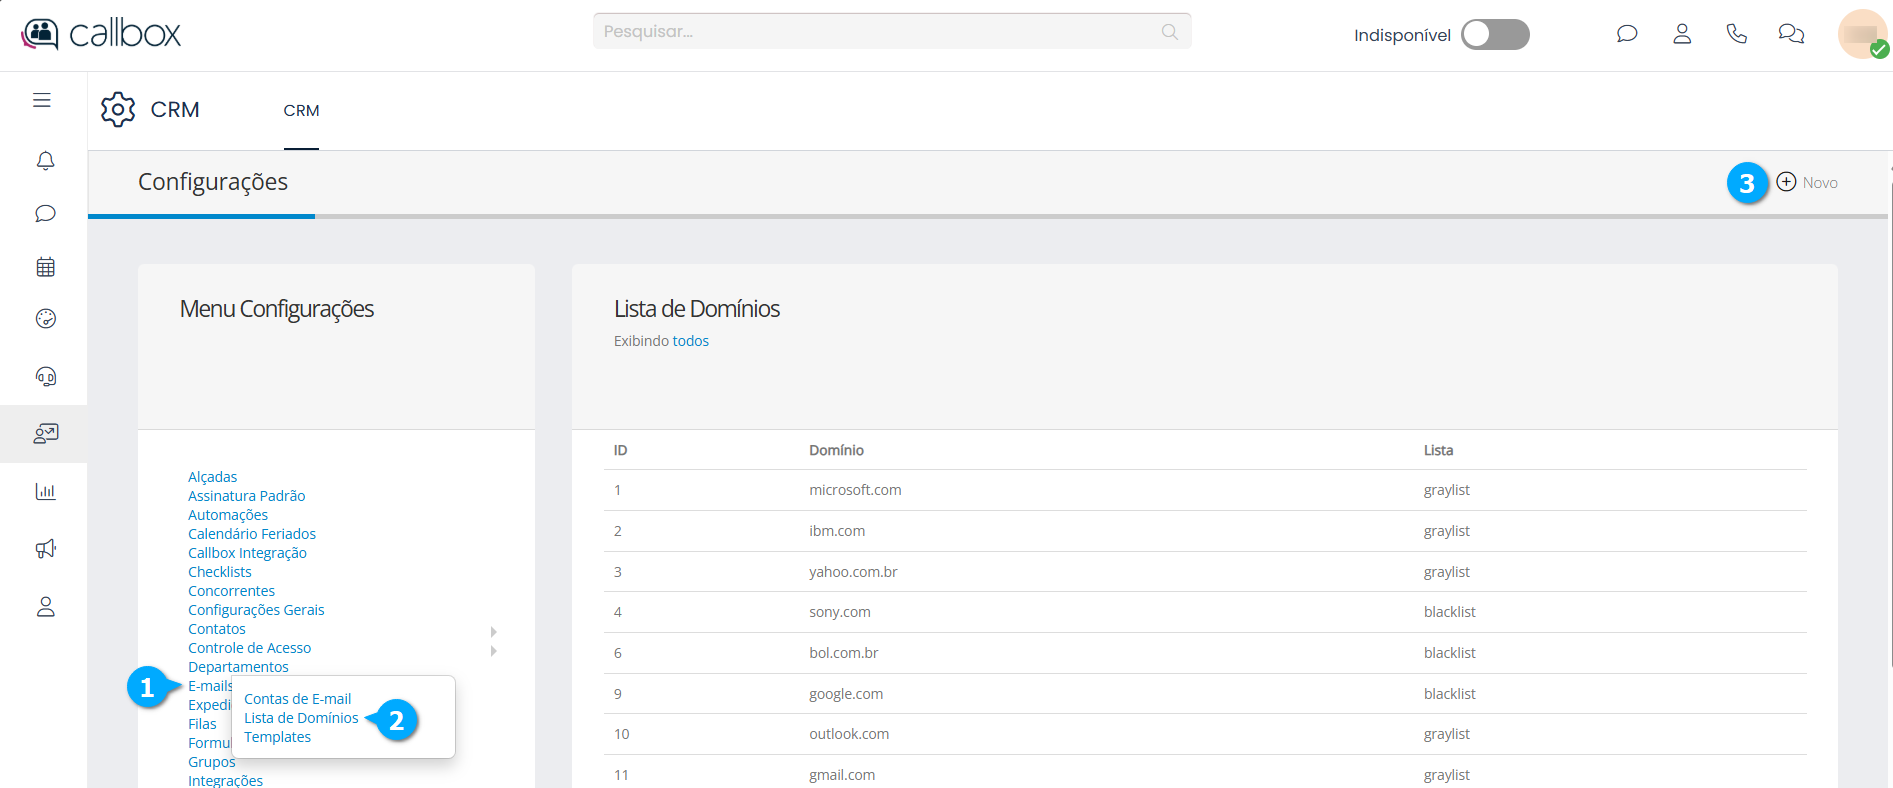Open the conversations icon in top bar
Image resolution: width=1893 pixels, height=788 pixels.
[x=1791, y=34]
